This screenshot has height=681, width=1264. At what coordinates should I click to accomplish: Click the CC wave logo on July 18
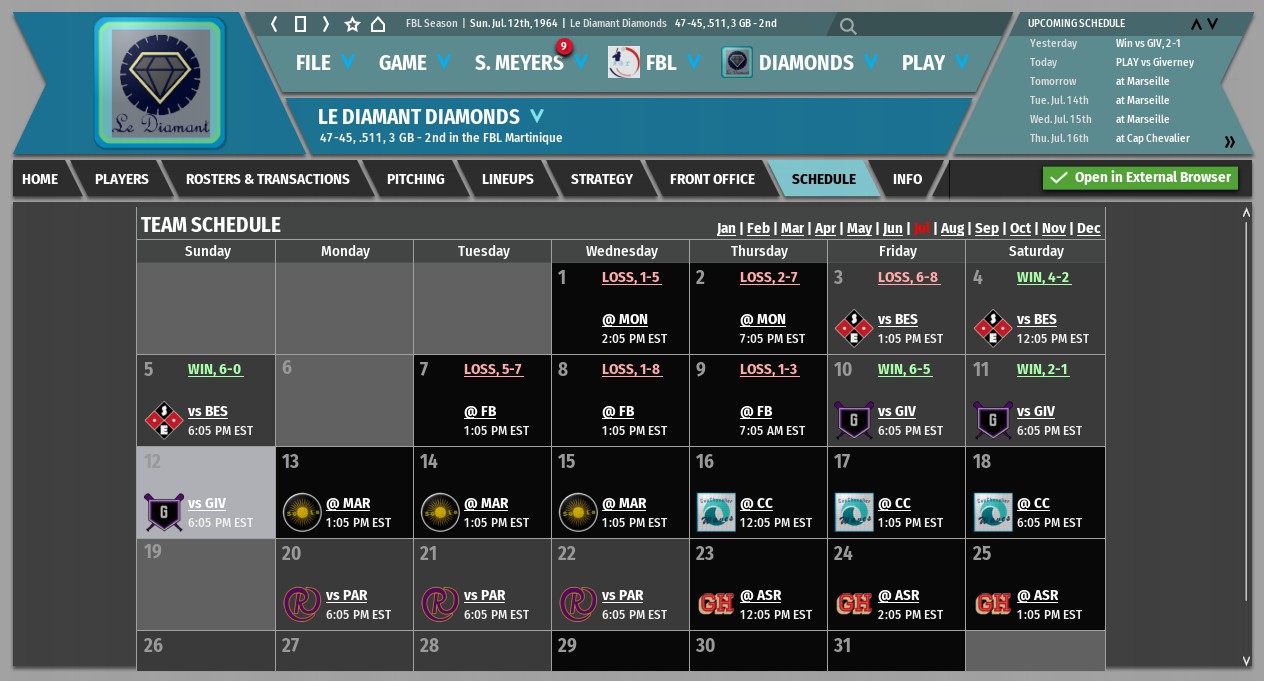point(993,512)
